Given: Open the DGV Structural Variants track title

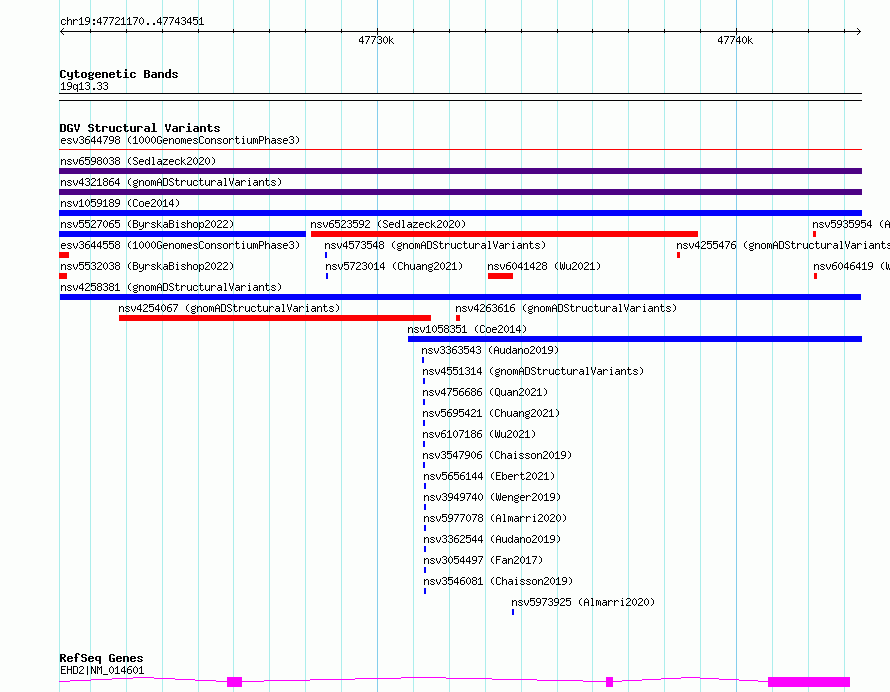Looking at the screenshot, I should [140, 128].
